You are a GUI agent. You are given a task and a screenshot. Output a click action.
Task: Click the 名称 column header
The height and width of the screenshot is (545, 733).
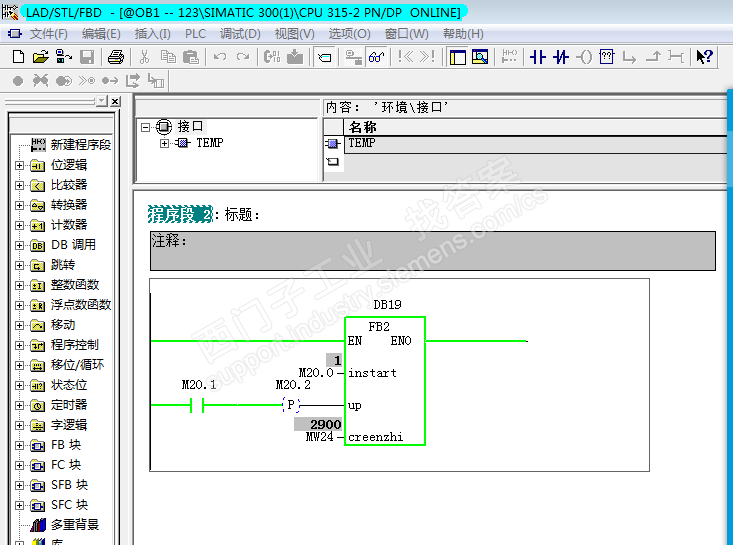tap(536, 127)
